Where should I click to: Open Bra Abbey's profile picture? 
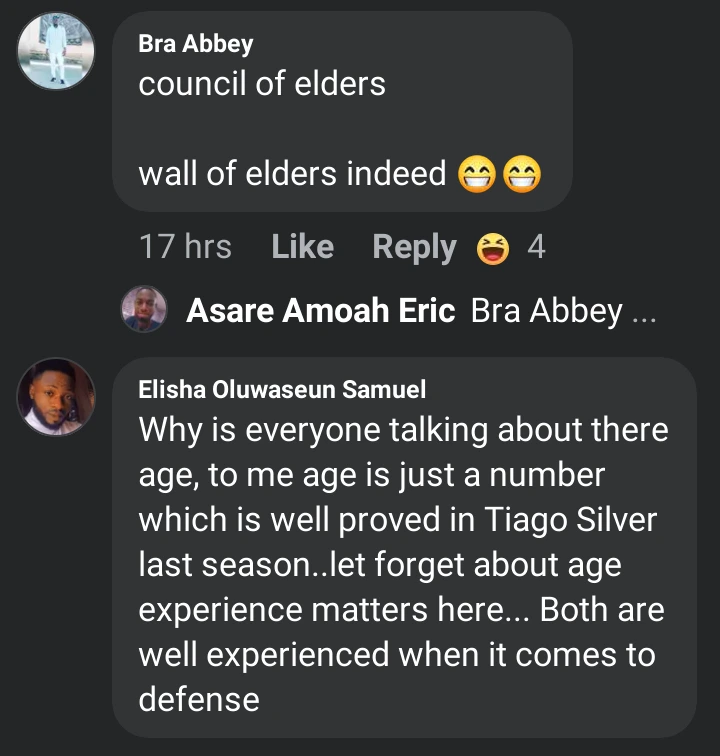56,53
